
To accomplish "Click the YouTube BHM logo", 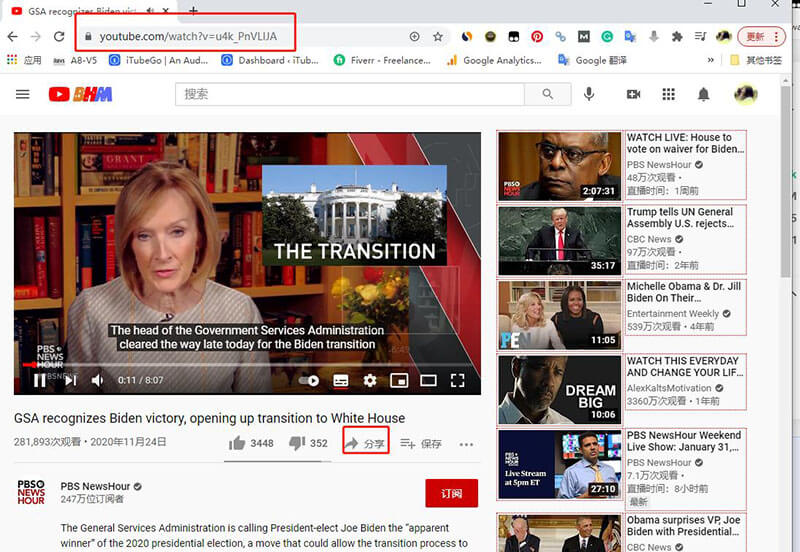I will coord(81,94).
